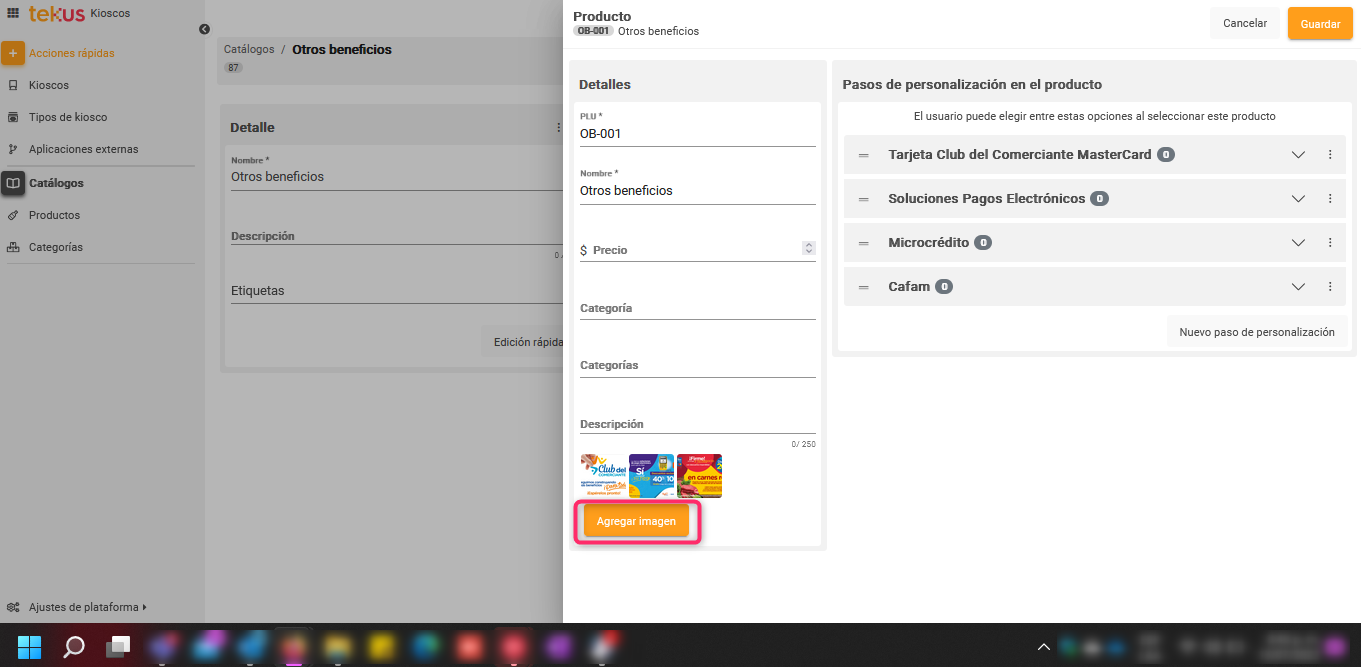Click Nuevo paso de personalización button
The height and width of the screenshot is (667, 1361).
1256,332
